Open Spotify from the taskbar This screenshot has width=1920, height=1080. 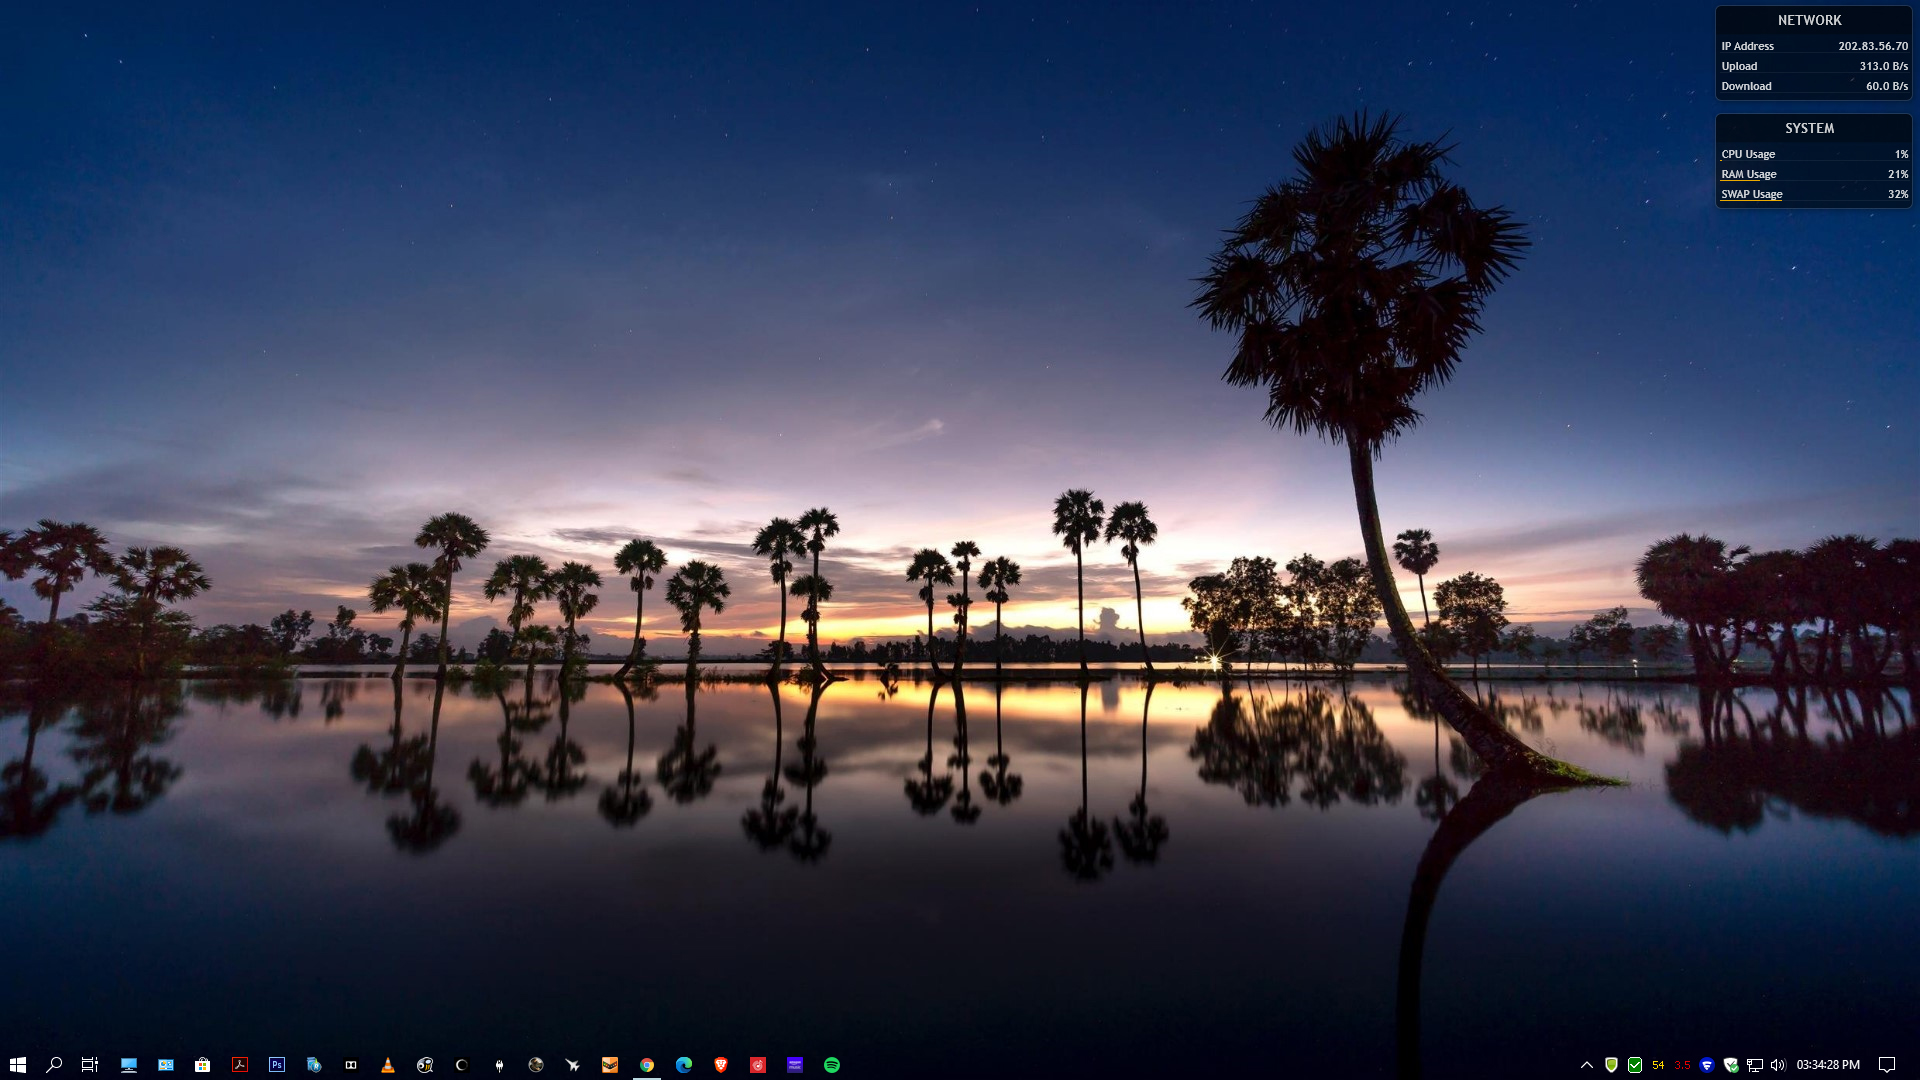(832, 1065)
